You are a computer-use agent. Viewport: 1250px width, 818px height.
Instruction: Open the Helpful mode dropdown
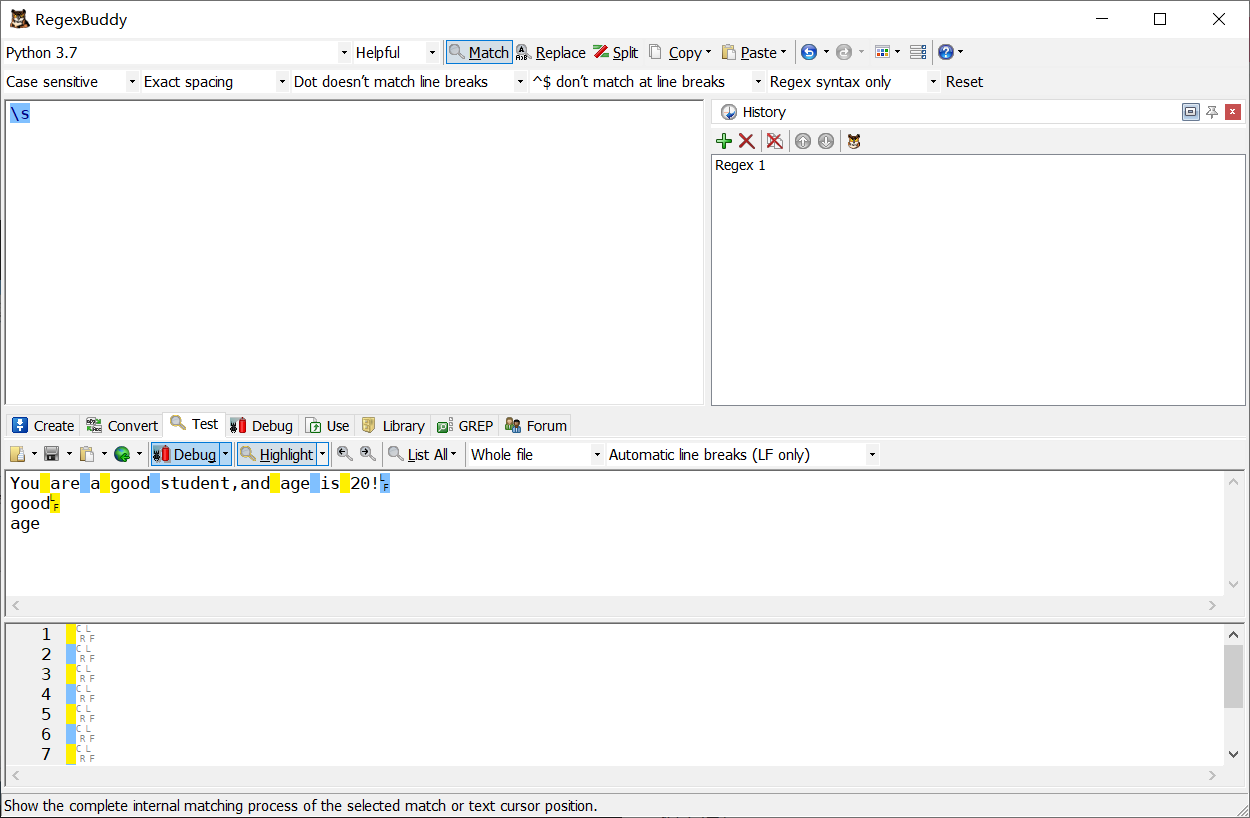[432, 52]
